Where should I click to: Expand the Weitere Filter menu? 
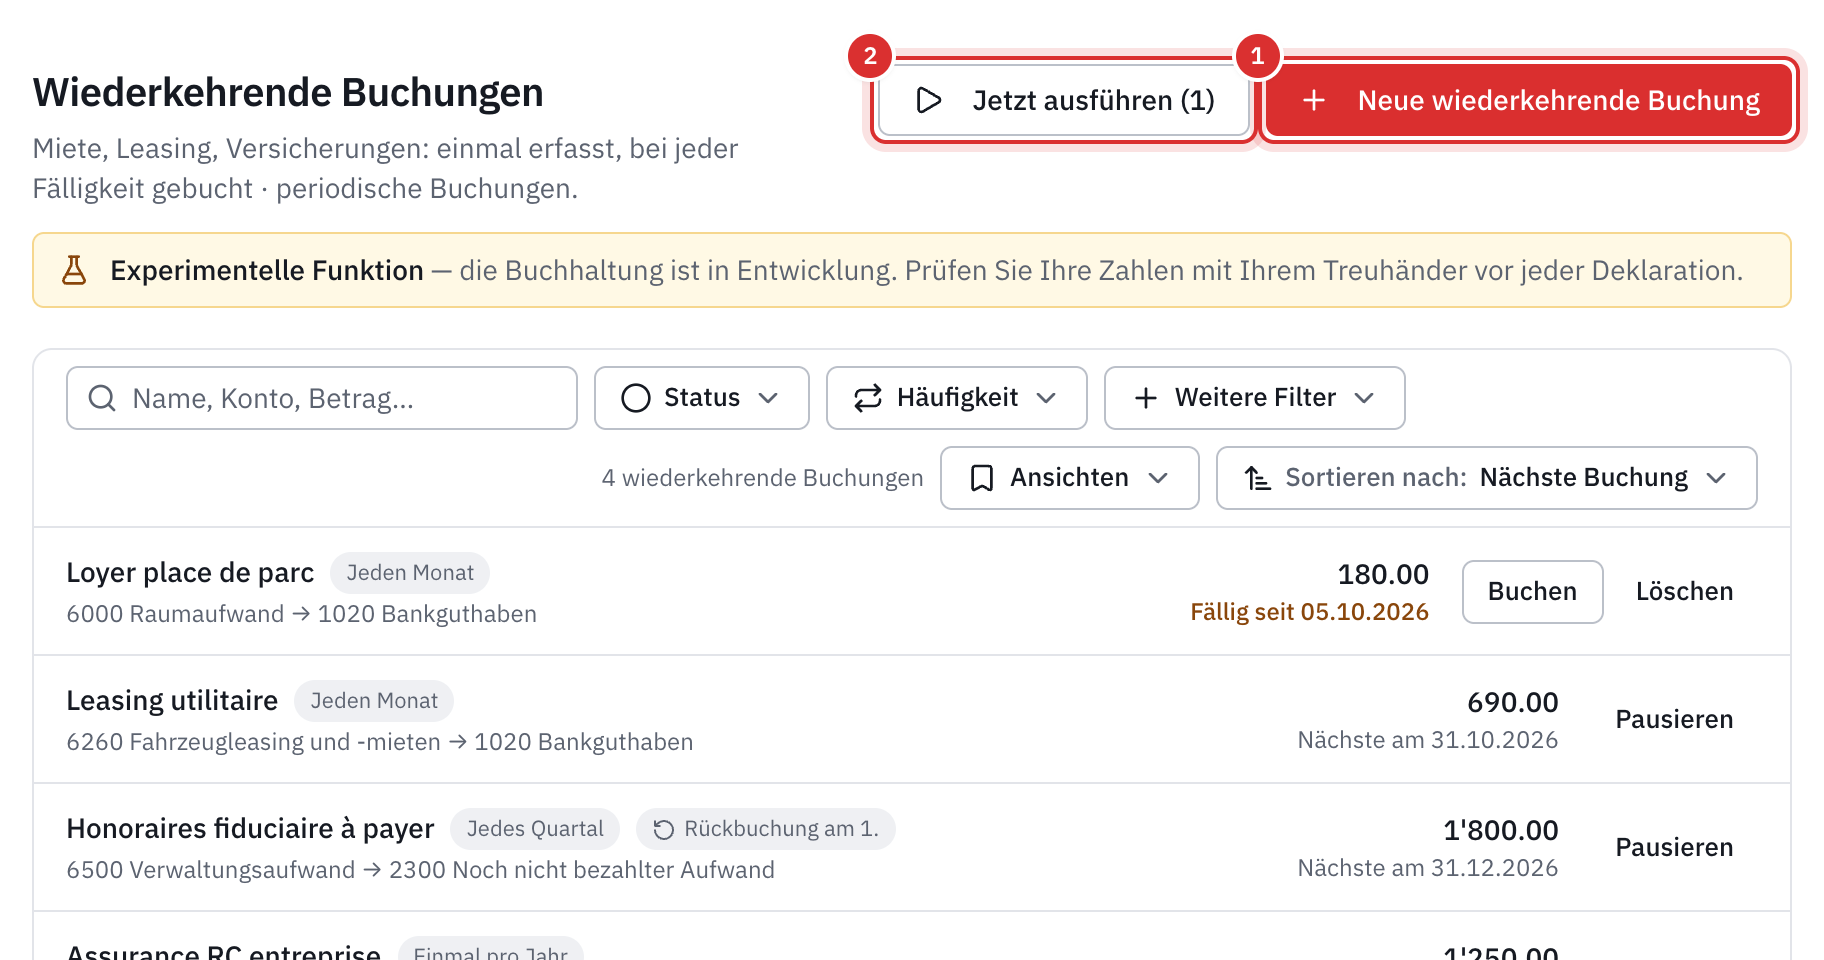tap(1255, 398)
